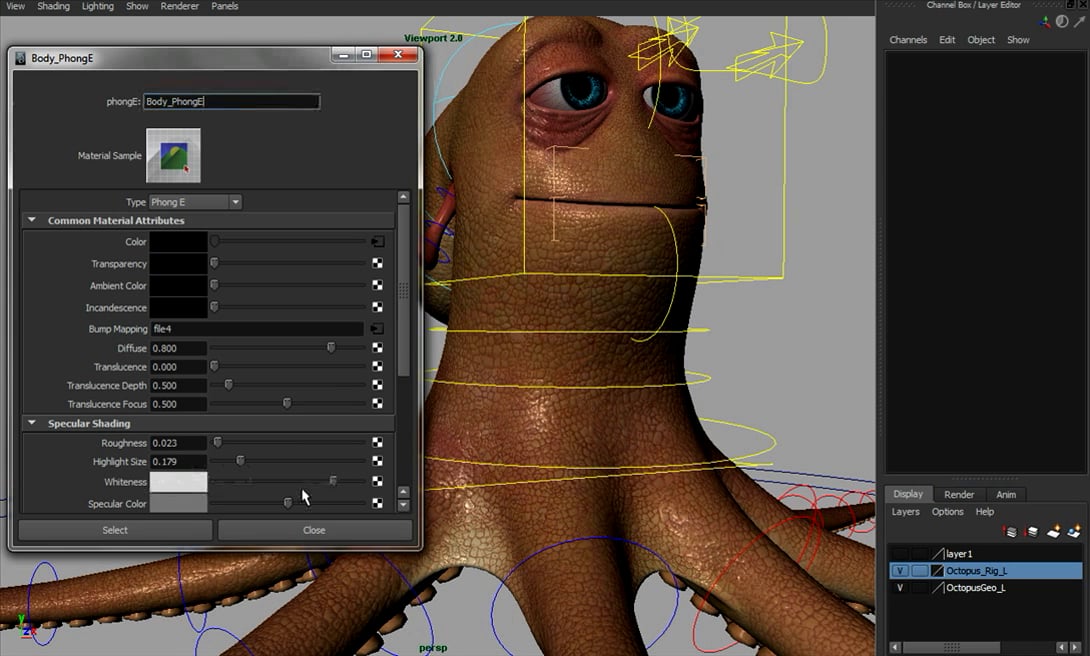Click the Ambient Color map checker button

(x=377, y=285)
